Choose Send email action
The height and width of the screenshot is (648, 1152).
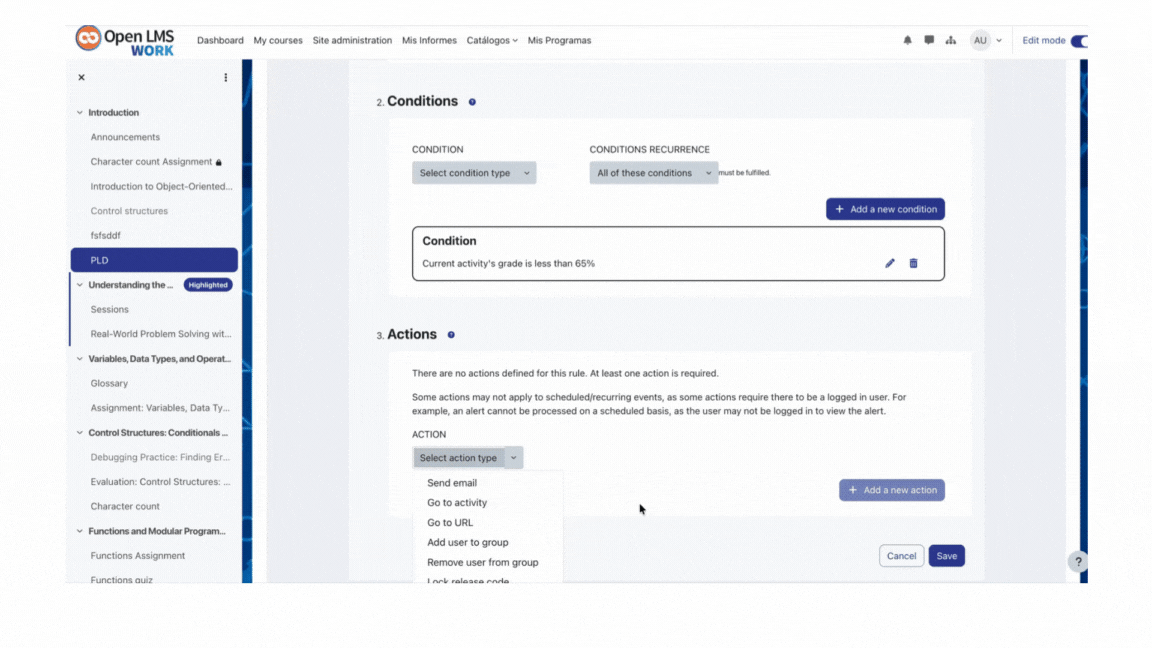[452, 483]
